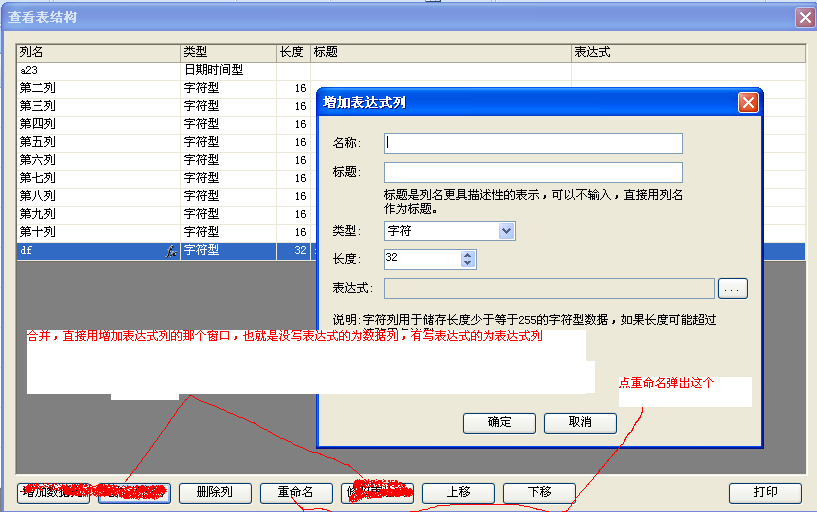Image resolution: width=817 pixels, height=512 pixels.
Task: Click the 取消 button
Action: pos(580,422)
